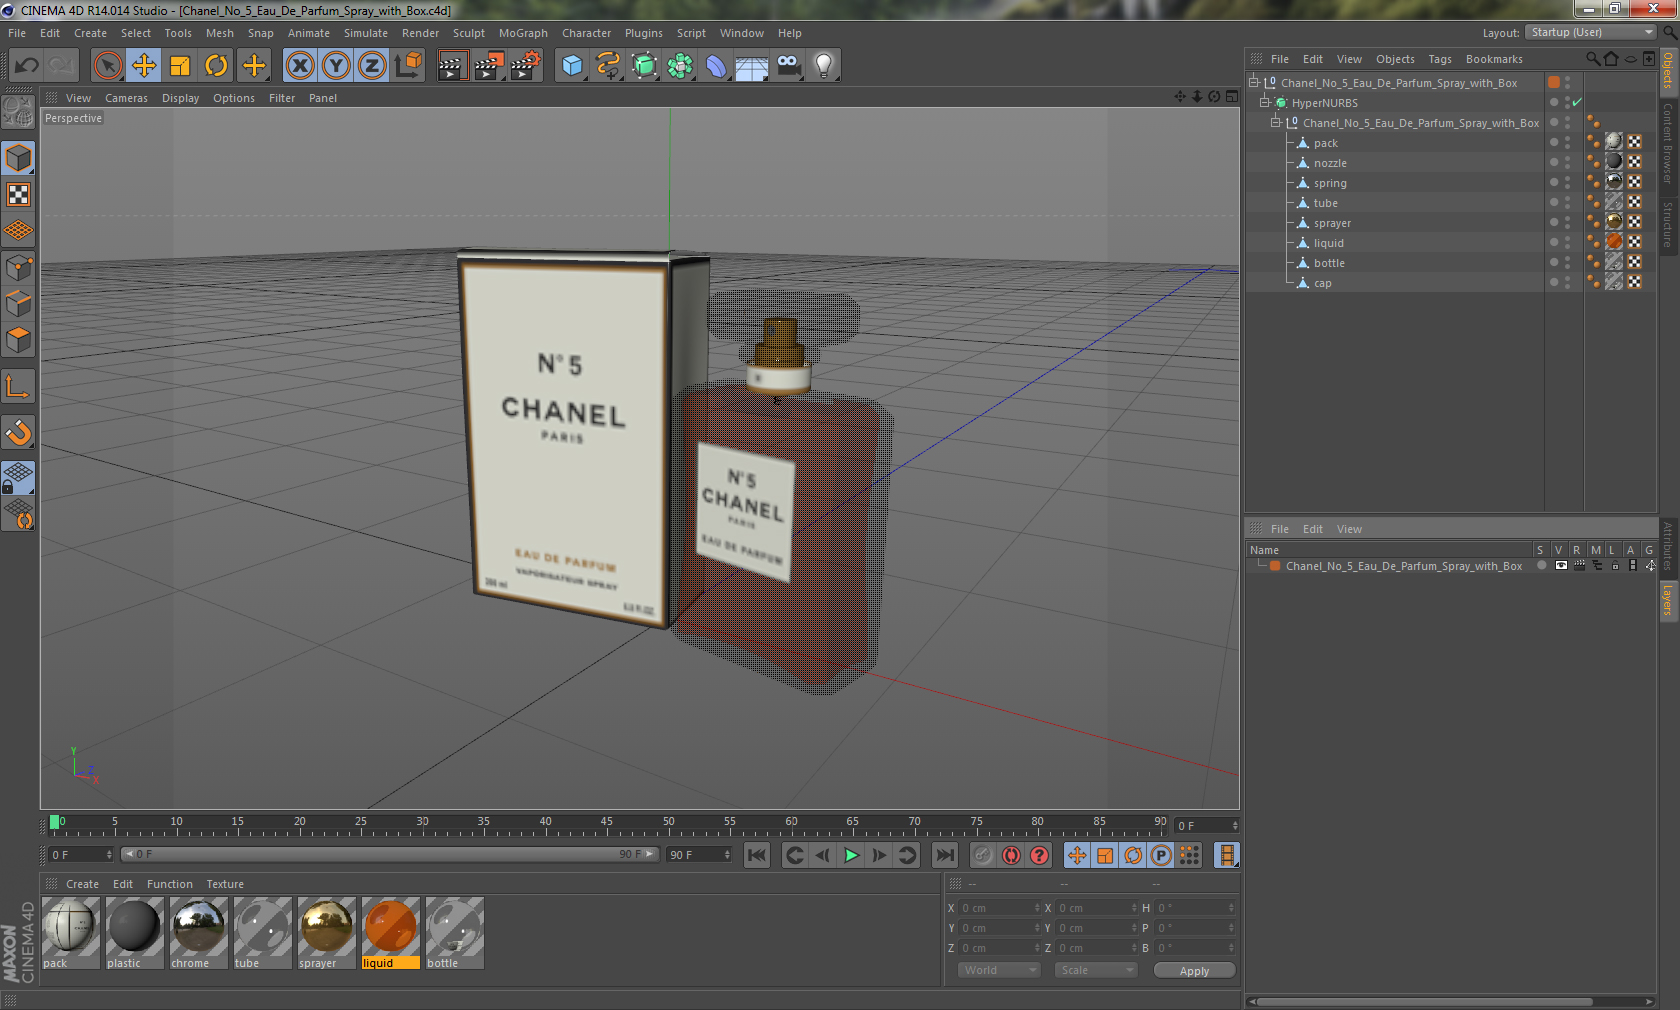Click the Undo arrow icon
1680x1010 pixels.
pyautogui.click(x=27, y=66)
